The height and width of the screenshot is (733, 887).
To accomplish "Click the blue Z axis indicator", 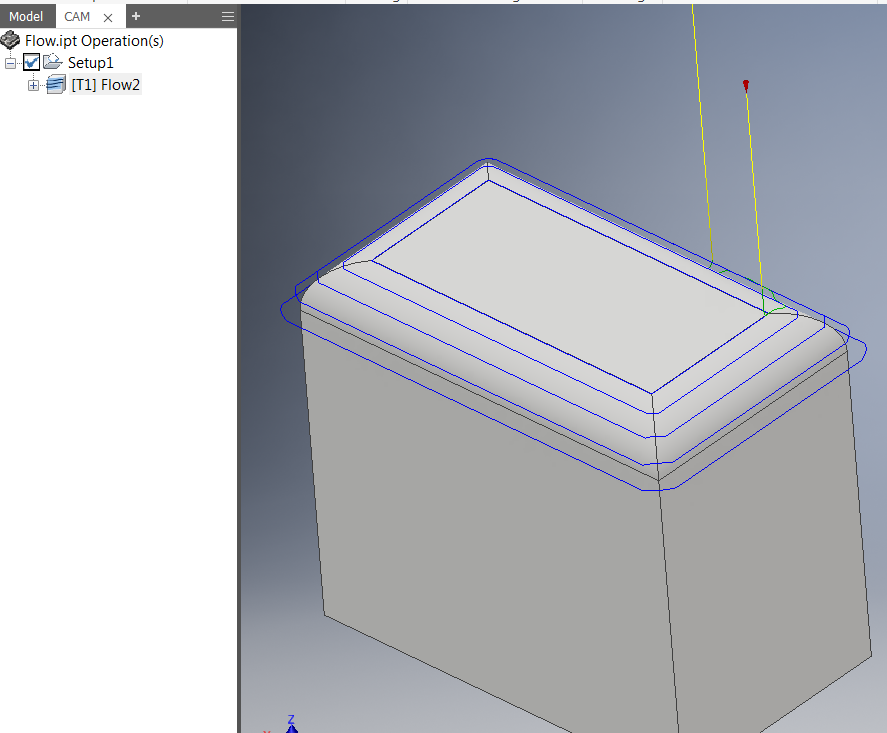I will 291,724.
